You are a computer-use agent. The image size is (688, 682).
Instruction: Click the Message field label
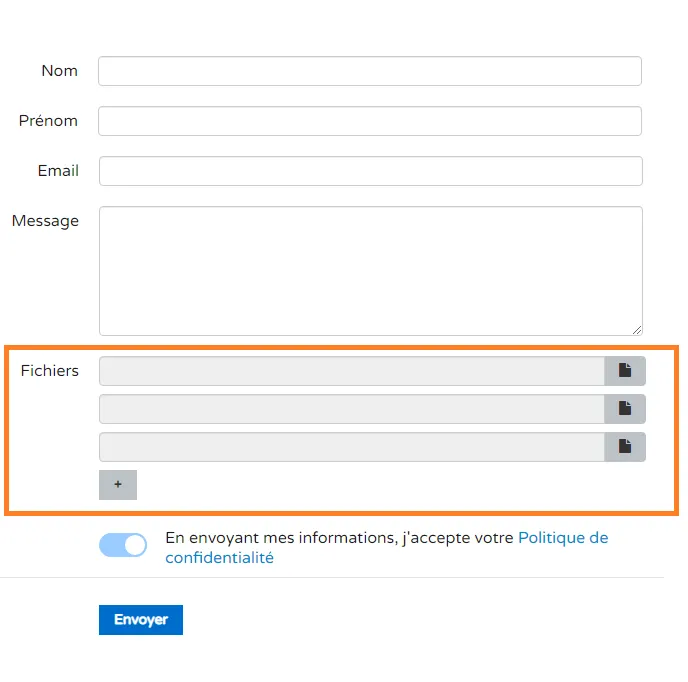click(x=45, y=221)
